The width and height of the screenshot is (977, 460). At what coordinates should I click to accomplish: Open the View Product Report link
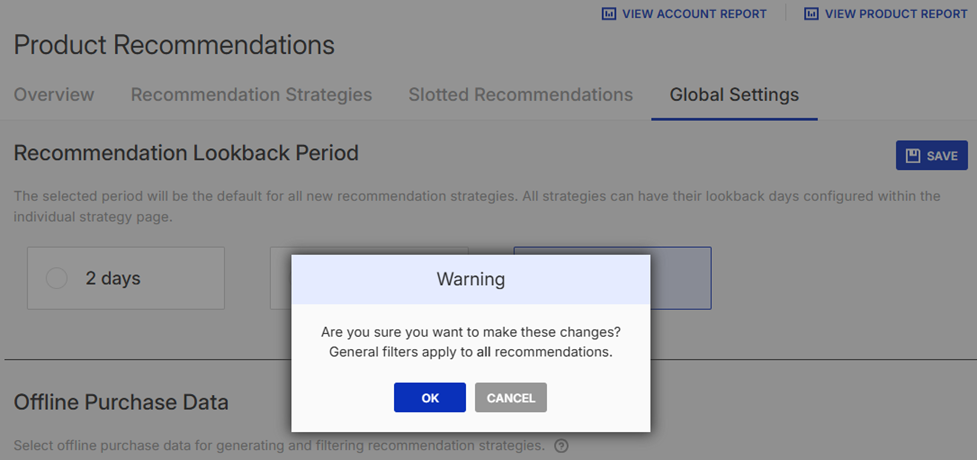point(896,14)
